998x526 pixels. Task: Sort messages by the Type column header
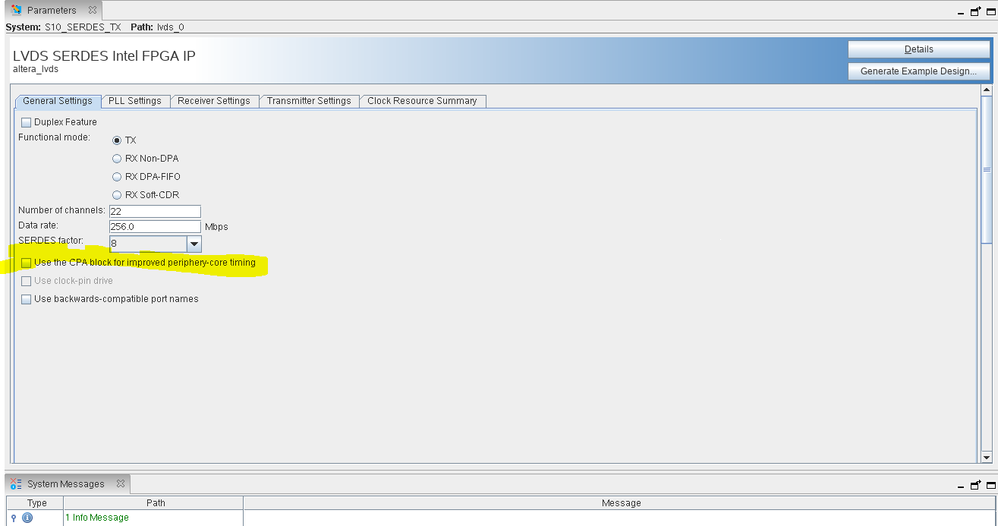pos(36,503)
